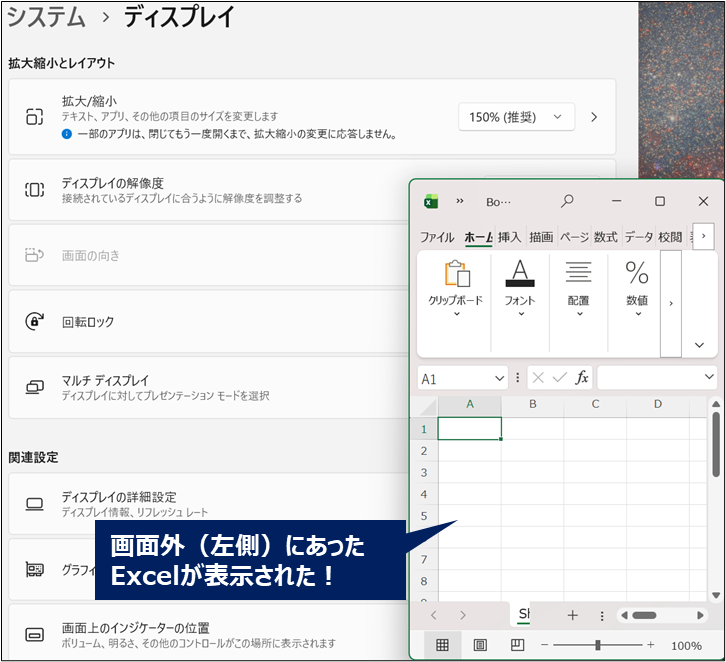Select cell A1 in the worksheet
726x662 pixels.
pyautogui.click(x=469, y=429)
